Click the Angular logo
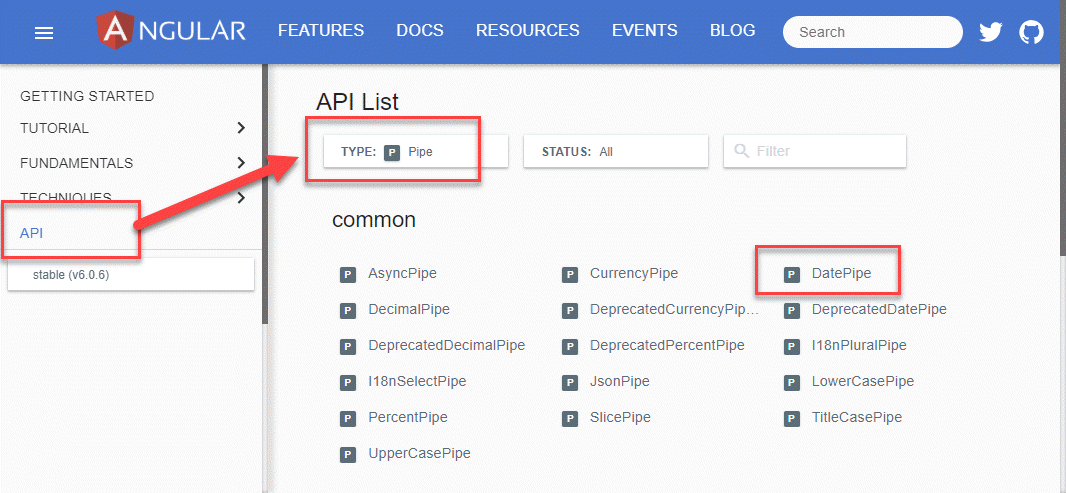The width and height of the screenshot is (1066, 493). (x=171, y=31)
